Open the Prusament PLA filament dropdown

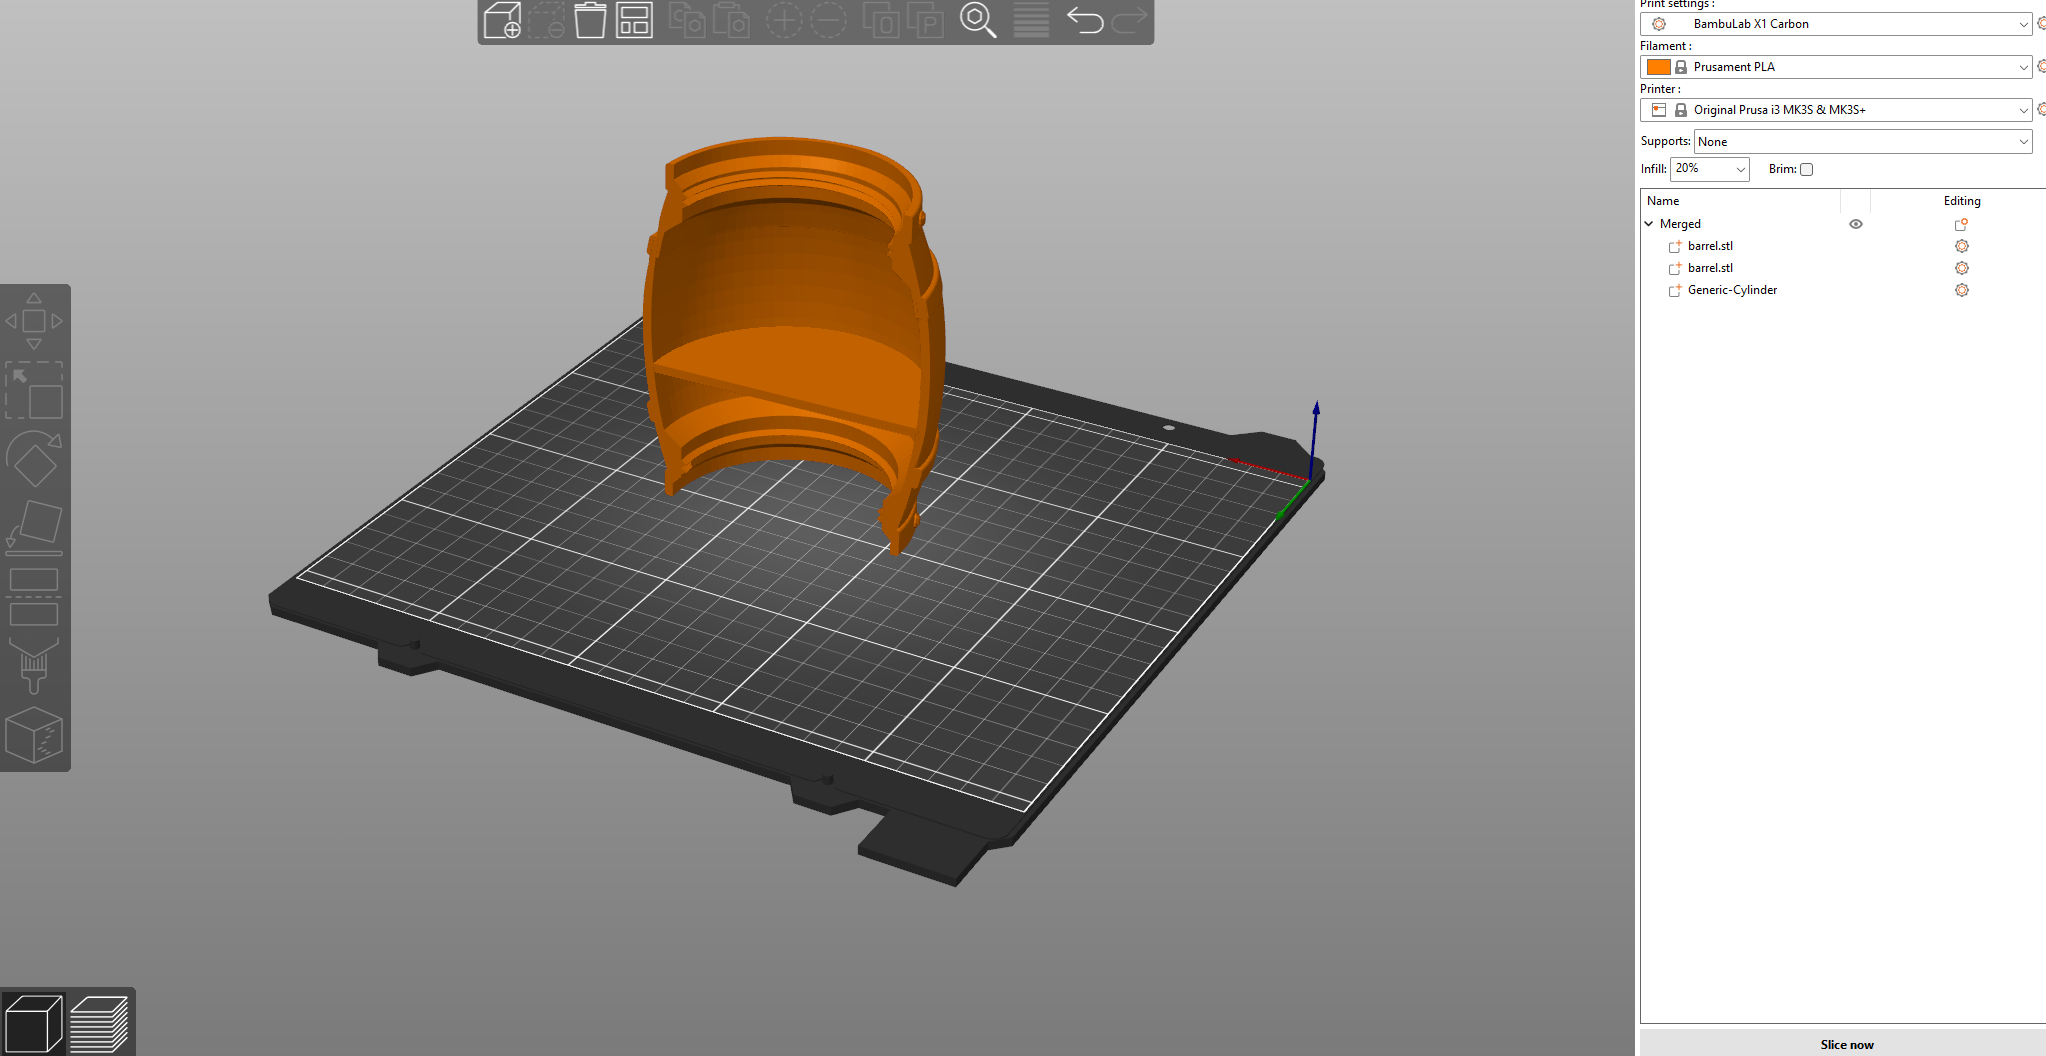(x=1836, y=67)
